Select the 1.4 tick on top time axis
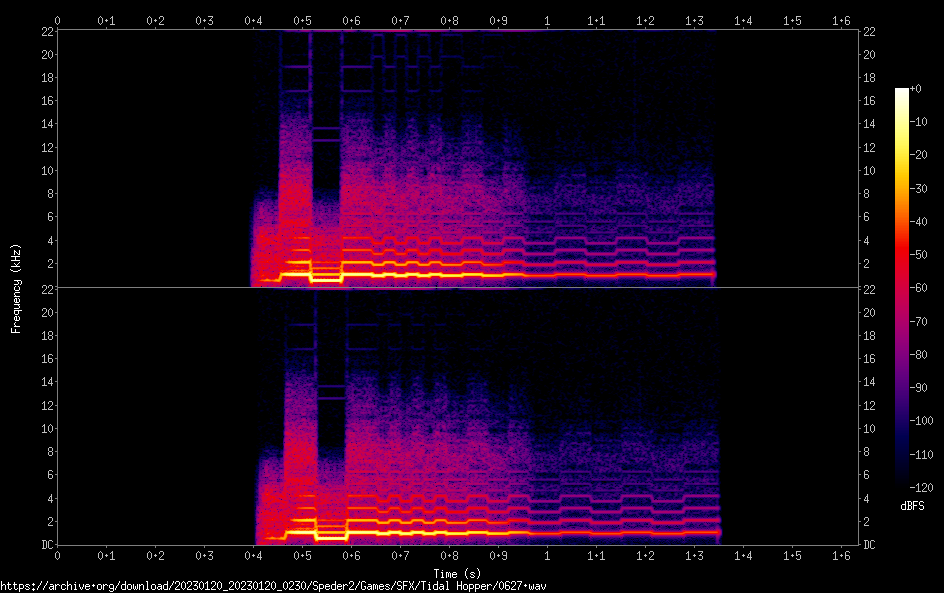 [743, 20]
